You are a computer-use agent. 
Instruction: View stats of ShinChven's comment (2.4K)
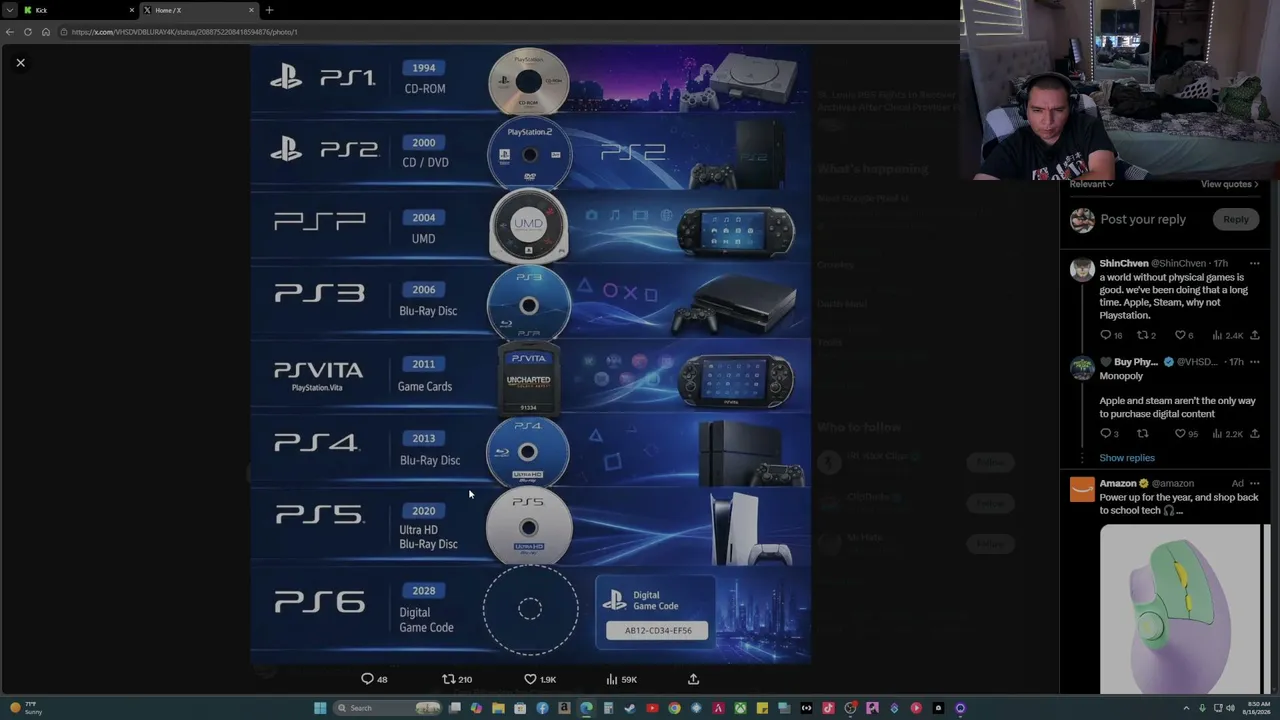[1227, 335]
